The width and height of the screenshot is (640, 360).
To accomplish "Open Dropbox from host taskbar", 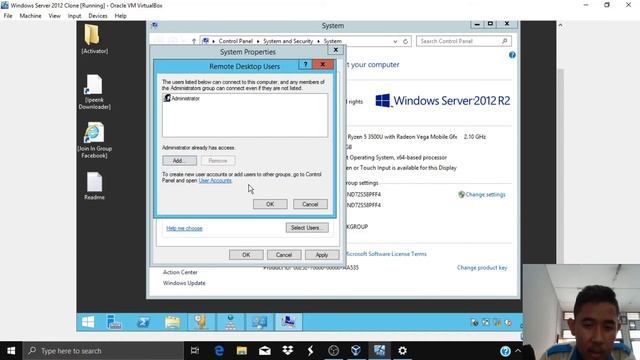I will pos(288,351).
